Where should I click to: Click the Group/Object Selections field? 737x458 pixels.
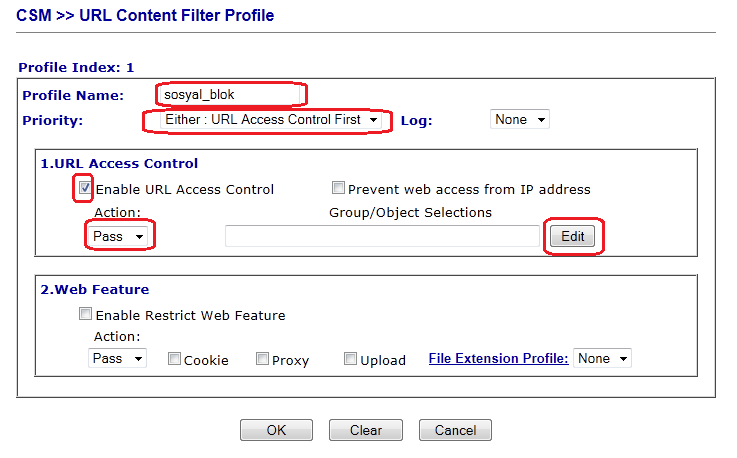coord(382,236)
